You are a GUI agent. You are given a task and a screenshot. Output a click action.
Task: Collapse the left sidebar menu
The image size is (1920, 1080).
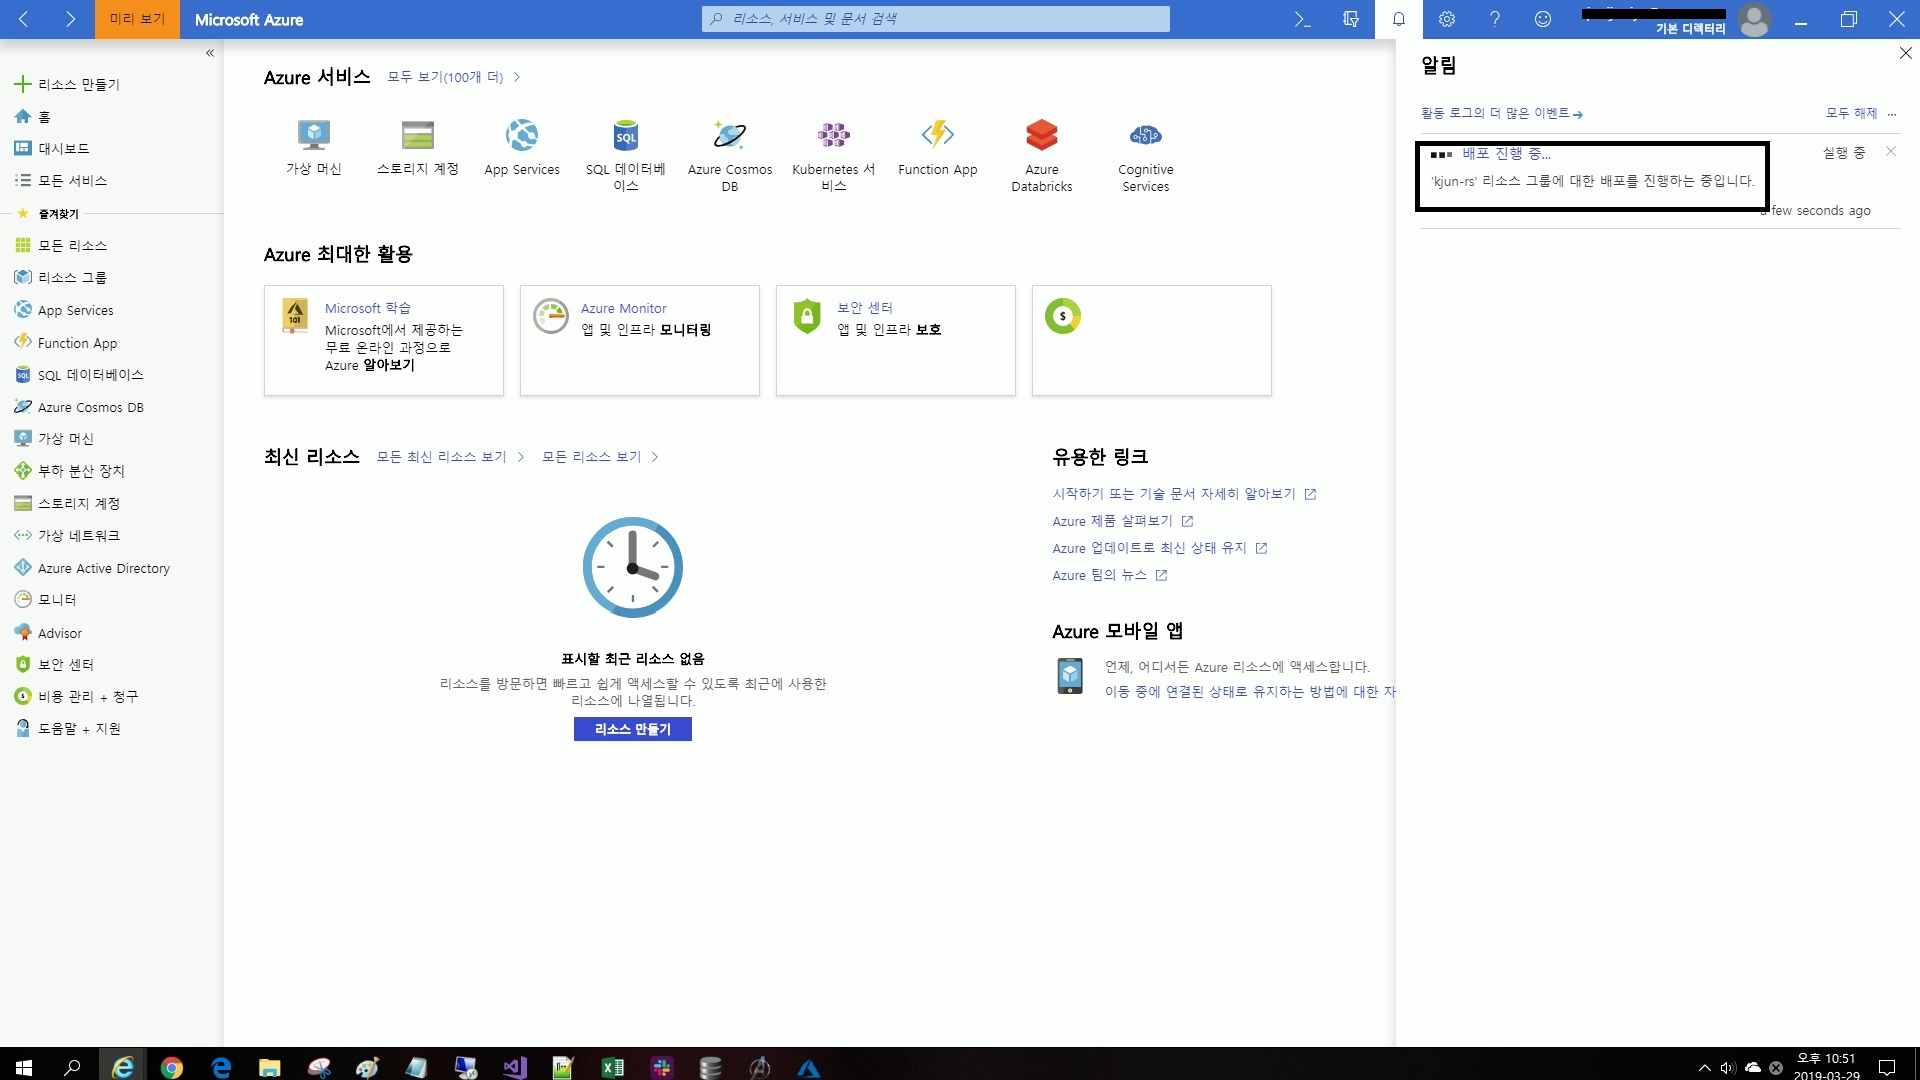pos(210,53)
